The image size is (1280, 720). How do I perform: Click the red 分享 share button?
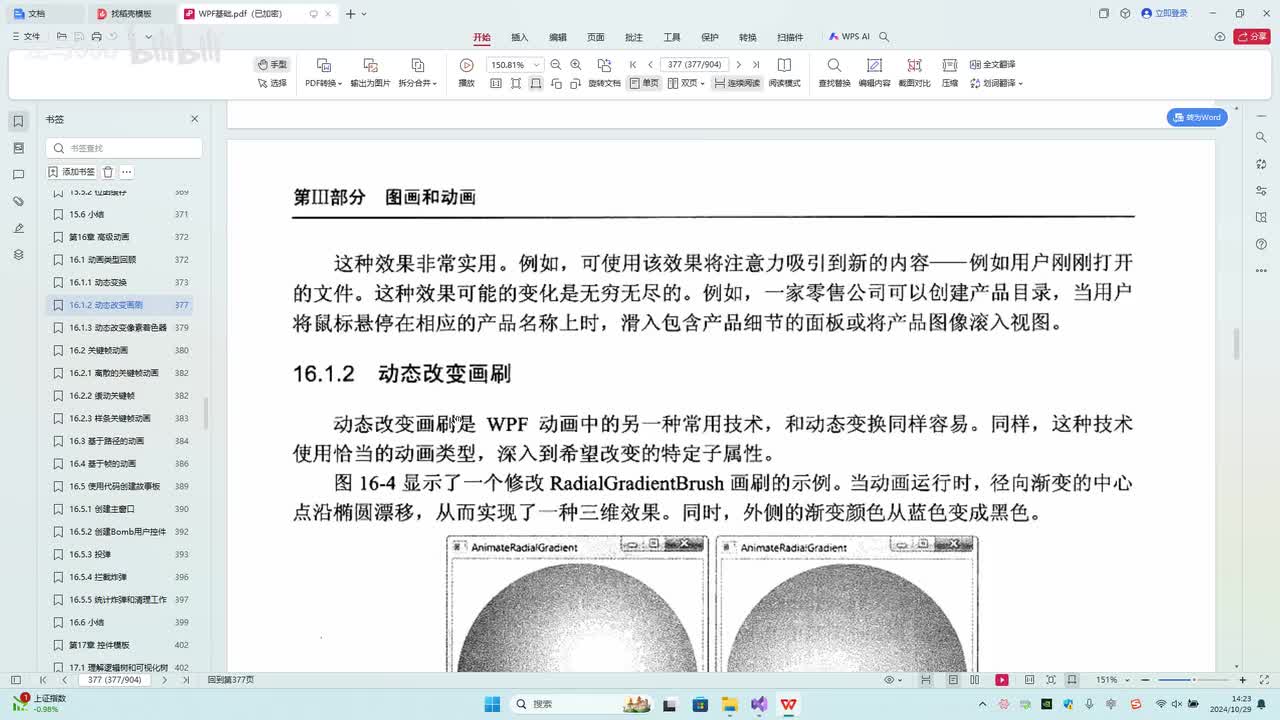point(1252,36)
